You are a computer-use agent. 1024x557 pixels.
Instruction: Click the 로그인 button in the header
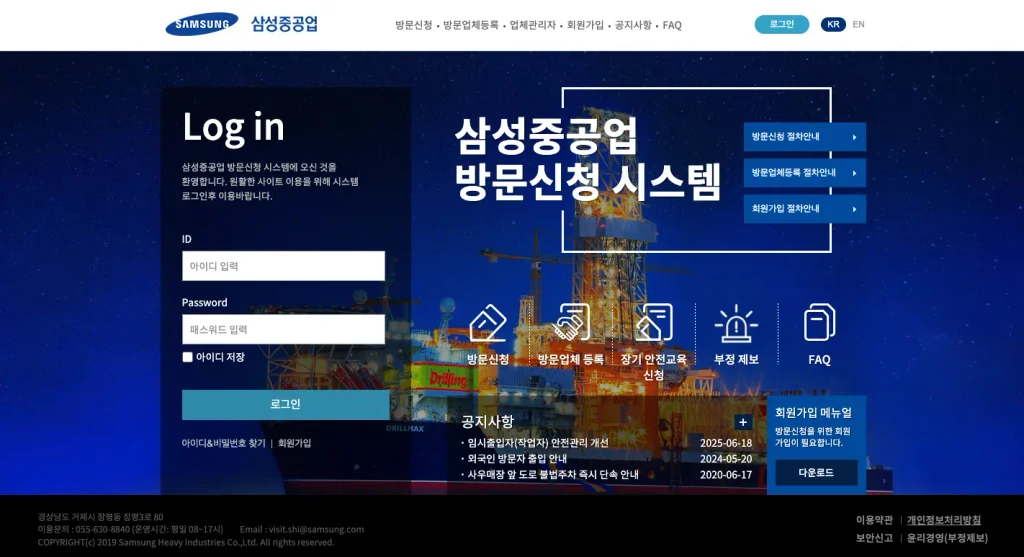782,24
